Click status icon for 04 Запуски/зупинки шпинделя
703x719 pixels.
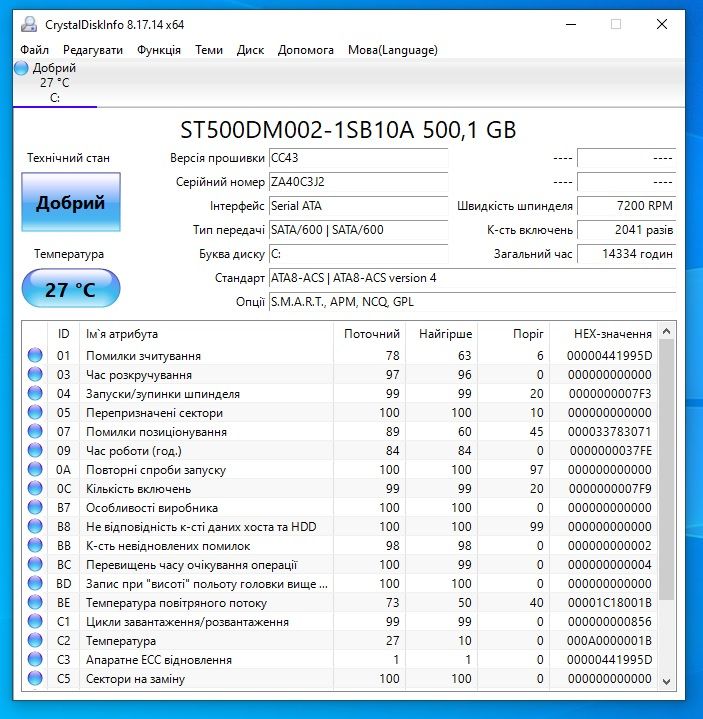pos(35,393)
